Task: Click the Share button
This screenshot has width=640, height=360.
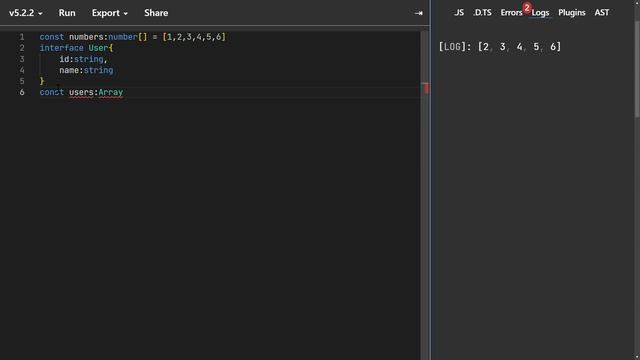Action: coord(156,13)
